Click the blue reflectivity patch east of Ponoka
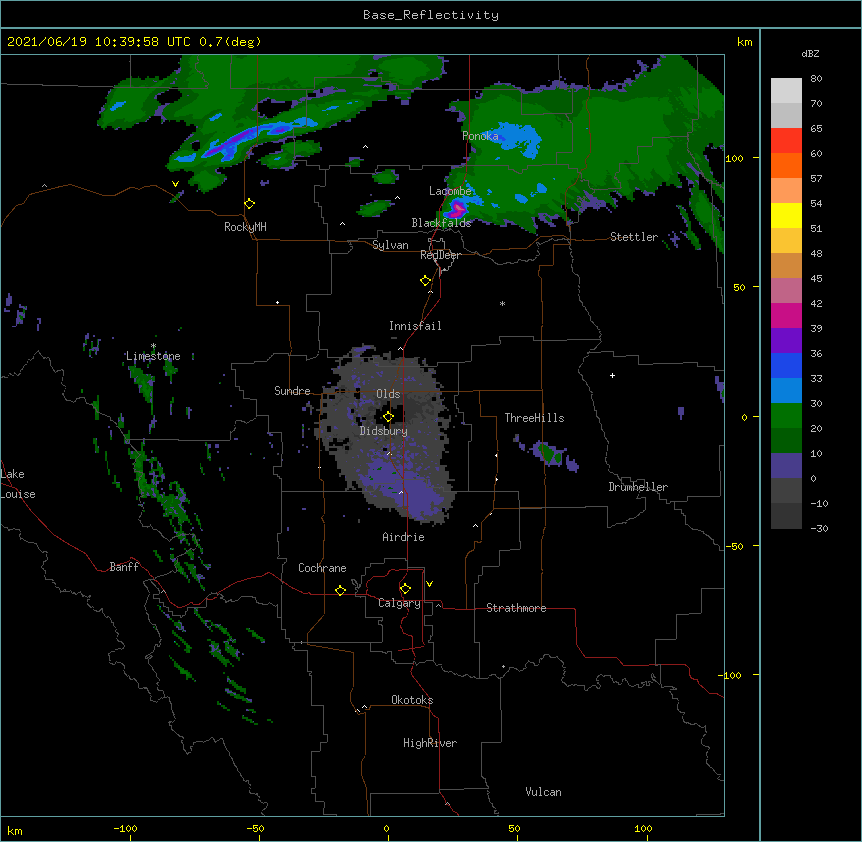The height and width of the screenshot is (842, 862). [517, 138]
